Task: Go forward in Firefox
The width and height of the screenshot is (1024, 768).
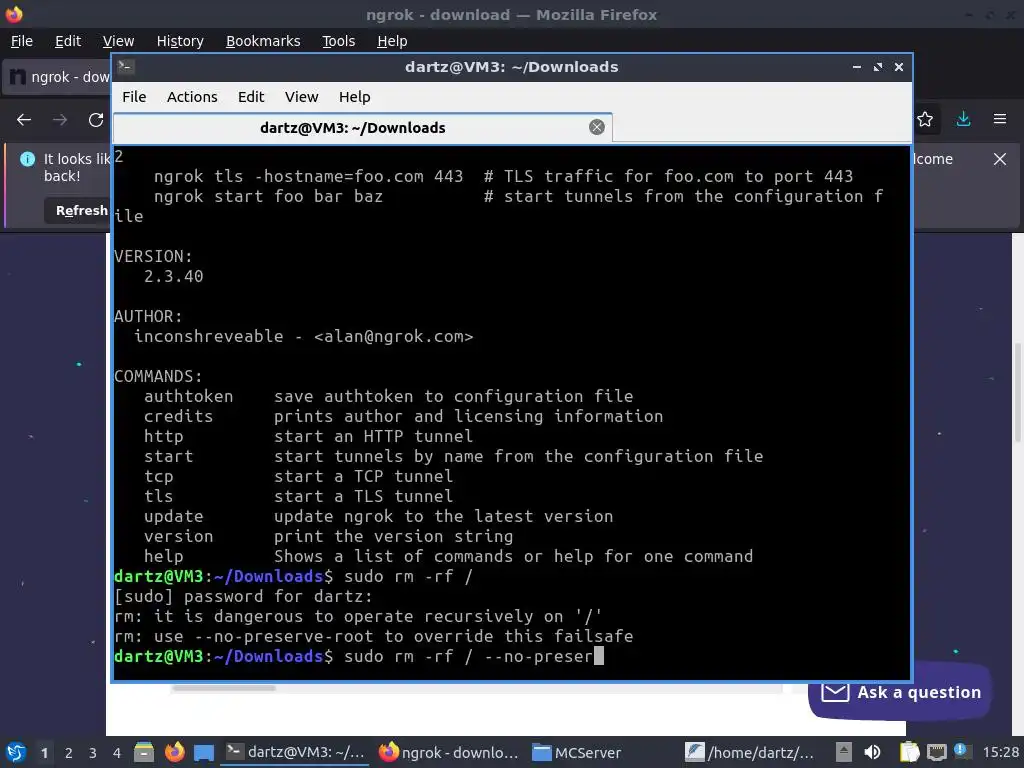Action: coord(60,120)
